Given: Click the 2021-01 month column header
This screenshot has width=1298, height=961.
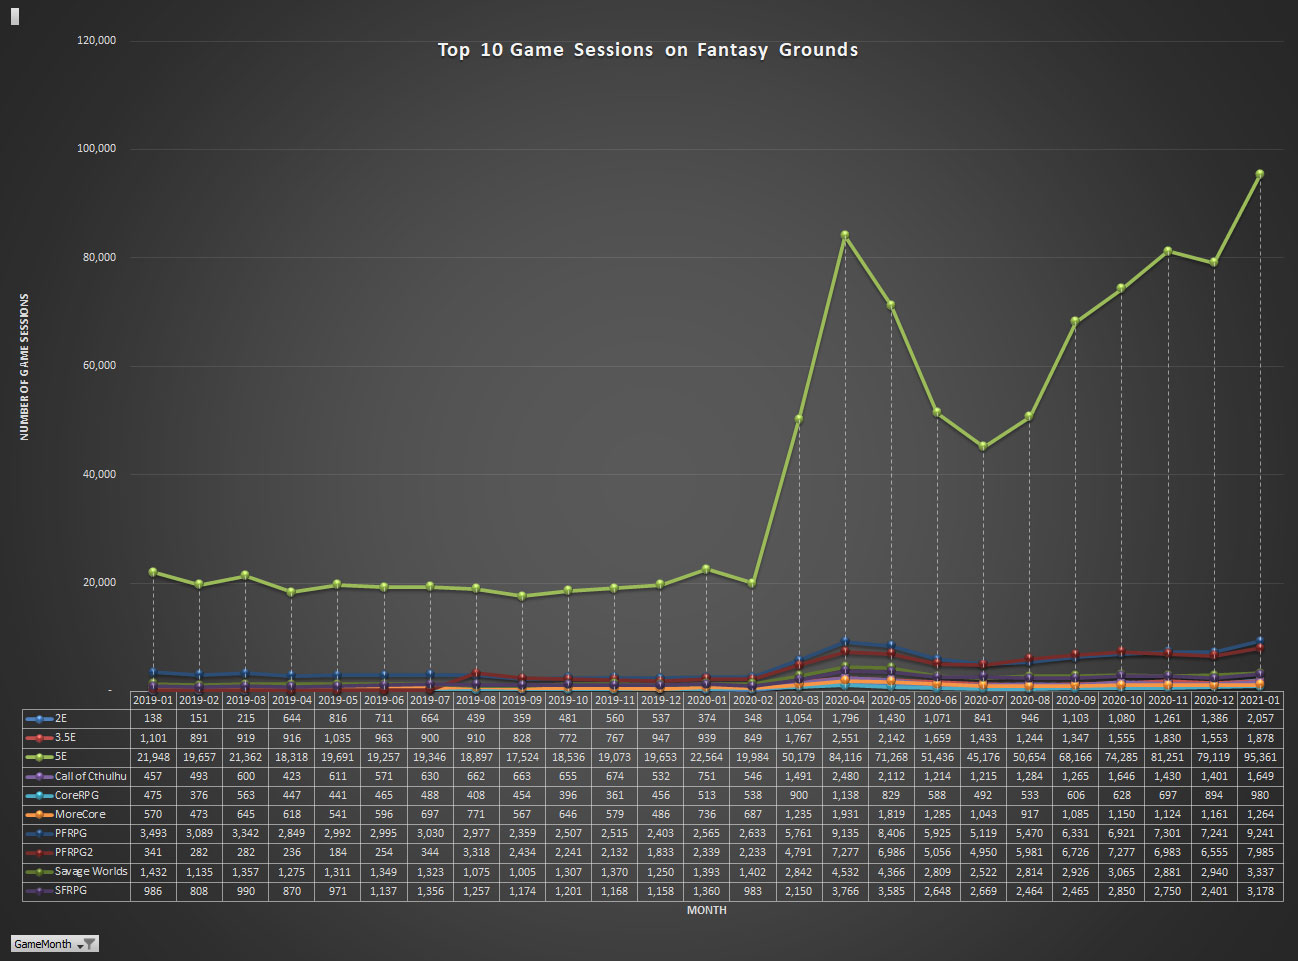Looking at the screenshot, I should tap(1260, 700).
